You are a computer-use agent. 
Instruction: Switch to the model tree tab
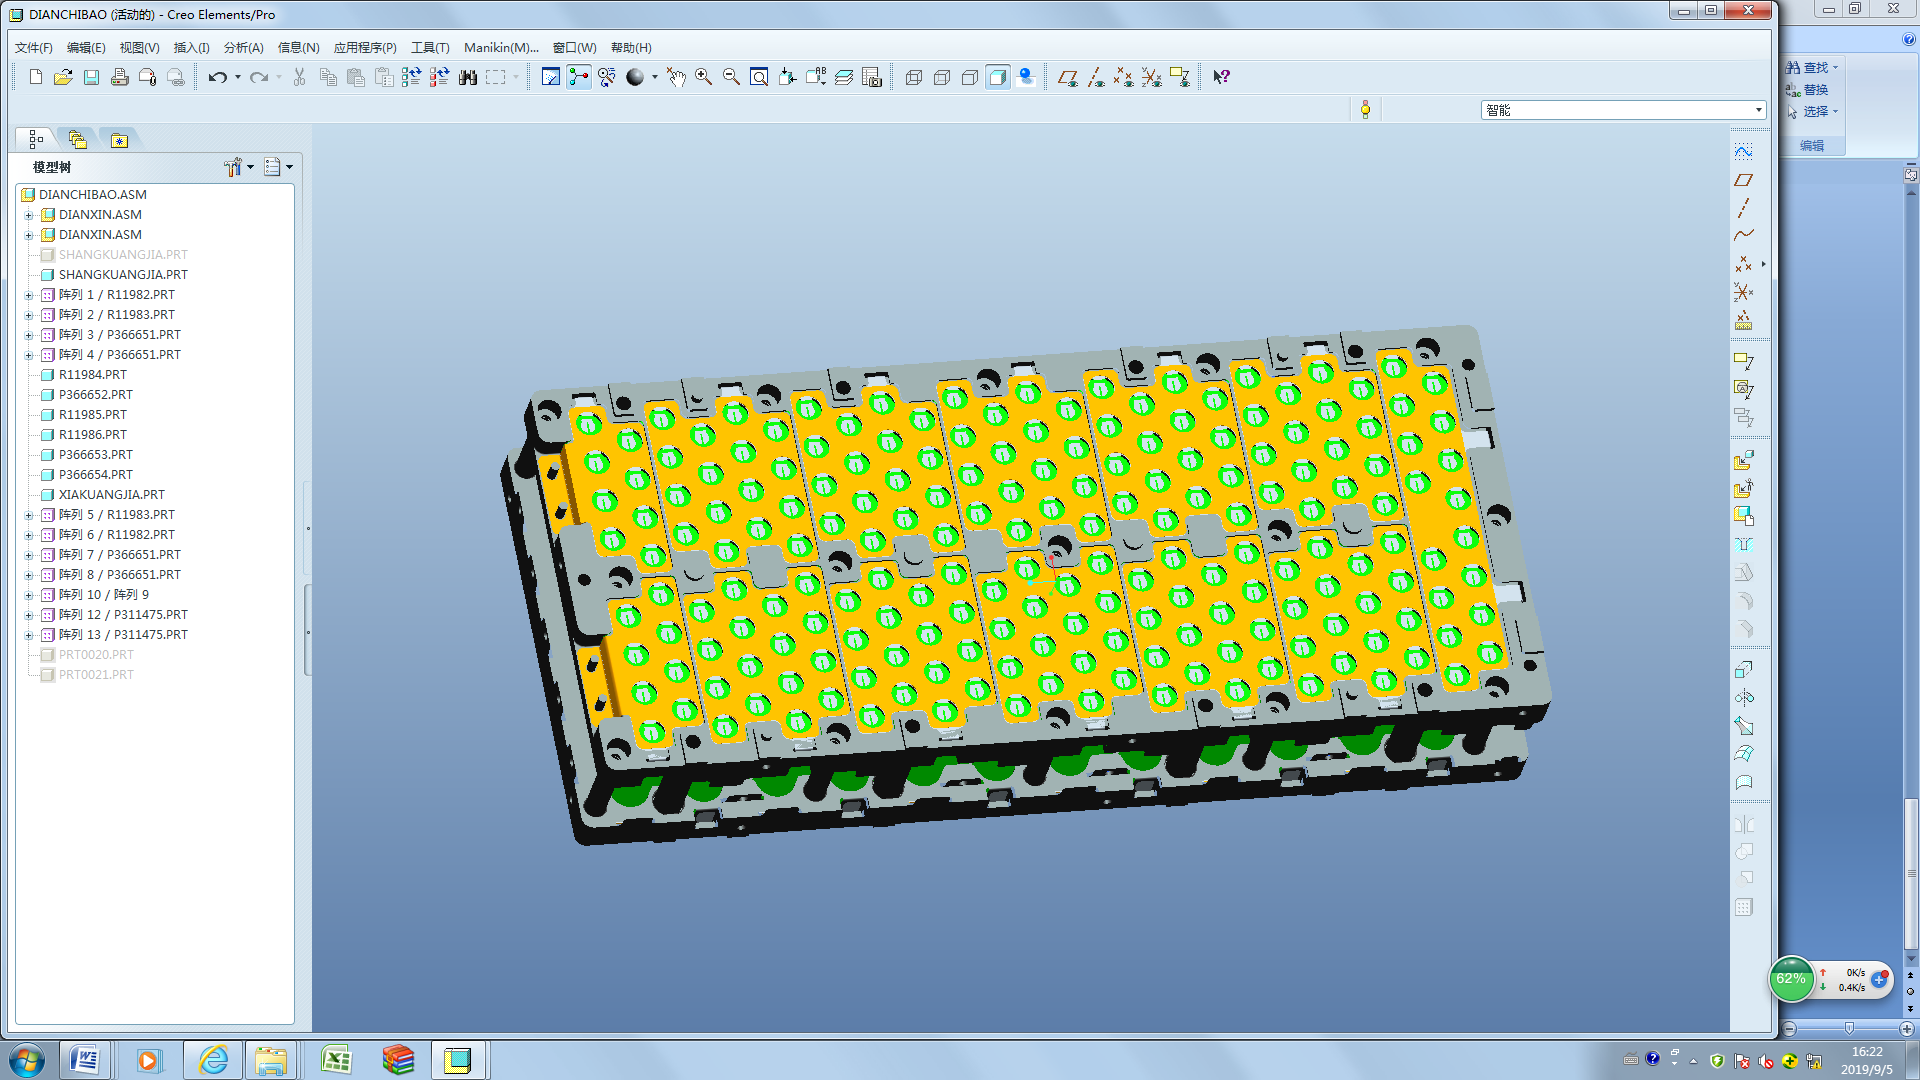pos(36,139)
